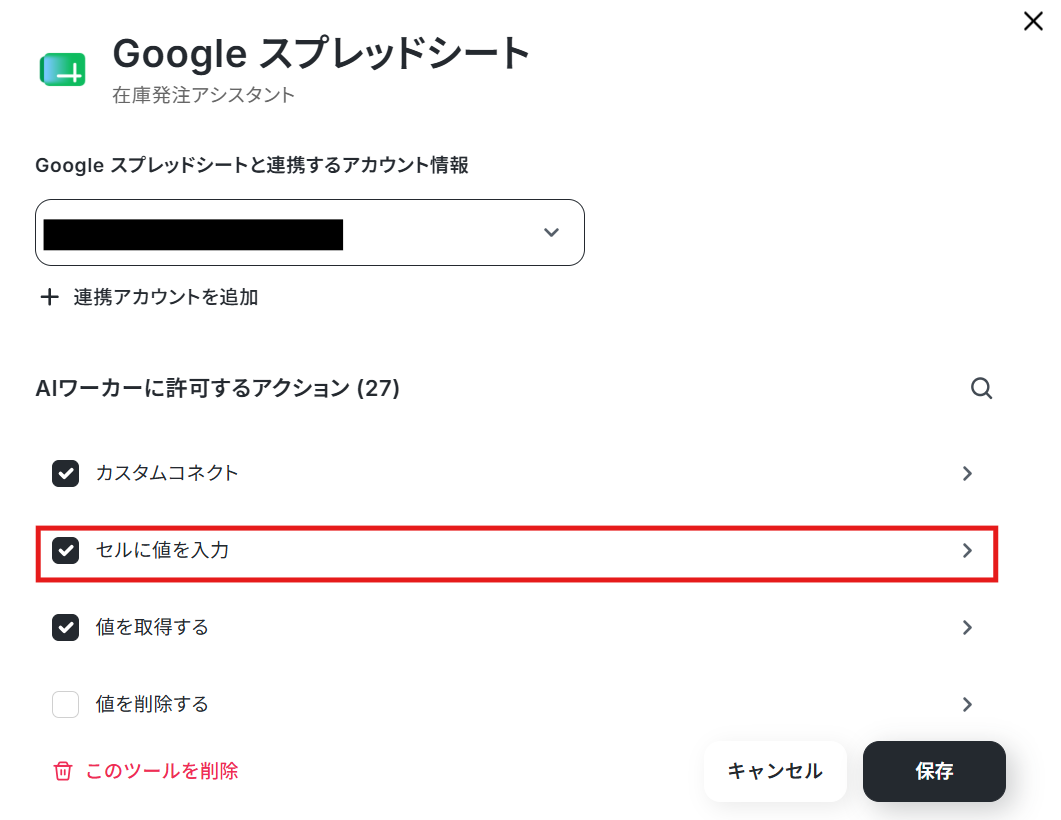Image resolution: width=1061 pixels, height=820 pixels.
Task: Click the このツールを削除 link
Action: point(162,771)
